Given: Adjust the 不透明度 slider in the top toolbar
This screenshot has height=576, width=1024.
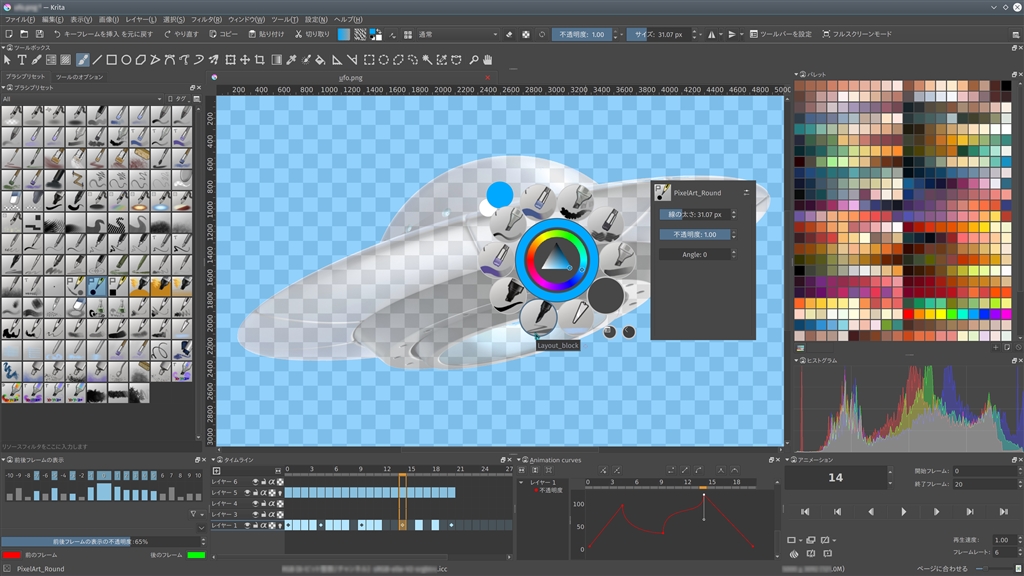Looking at the screenshot, I should pos(582,34).
